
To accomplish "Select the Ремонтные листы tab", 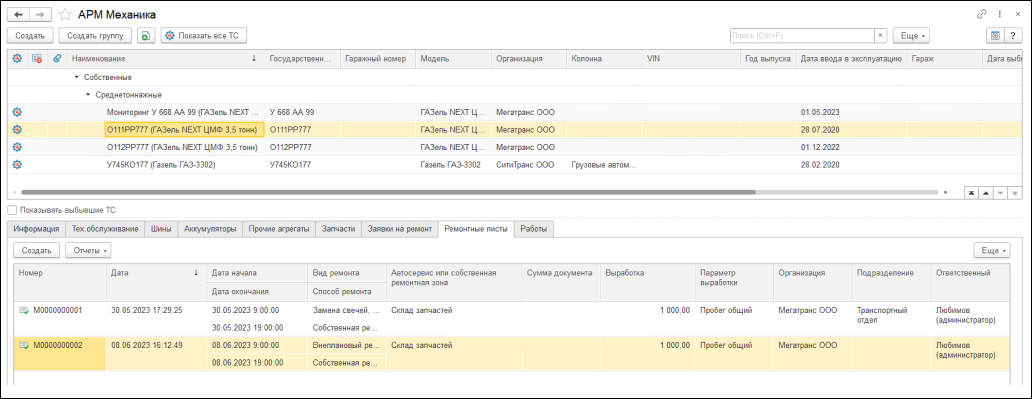I will point(477,228).
